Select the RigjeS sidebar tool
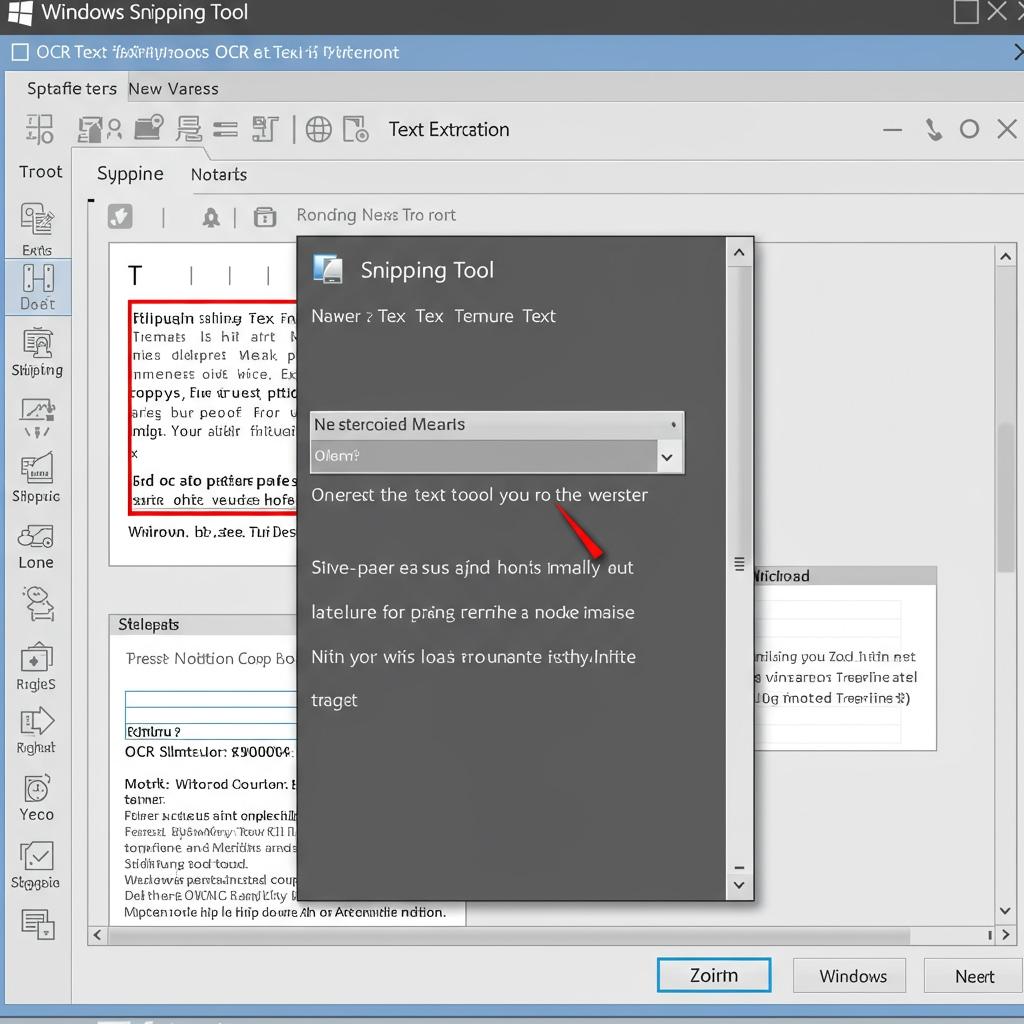This screenshot has width=1024, height=1024. [x=37, y=667]
